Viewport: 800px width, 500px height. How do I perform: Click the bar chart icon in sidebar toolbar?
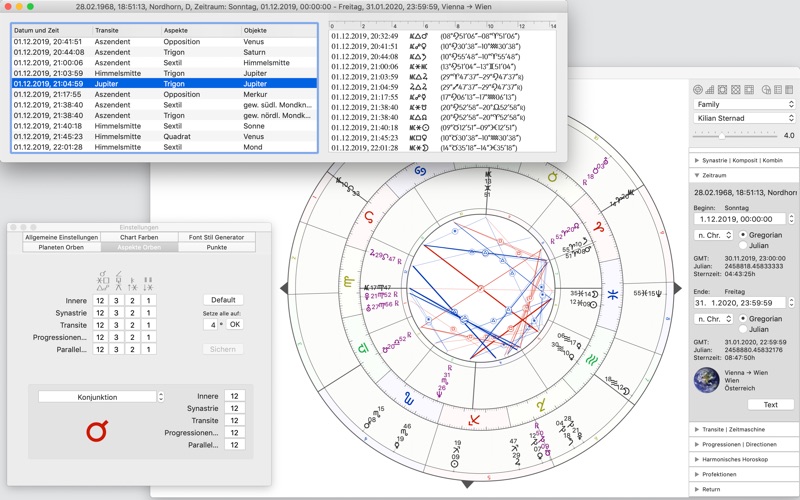(710, 90)
